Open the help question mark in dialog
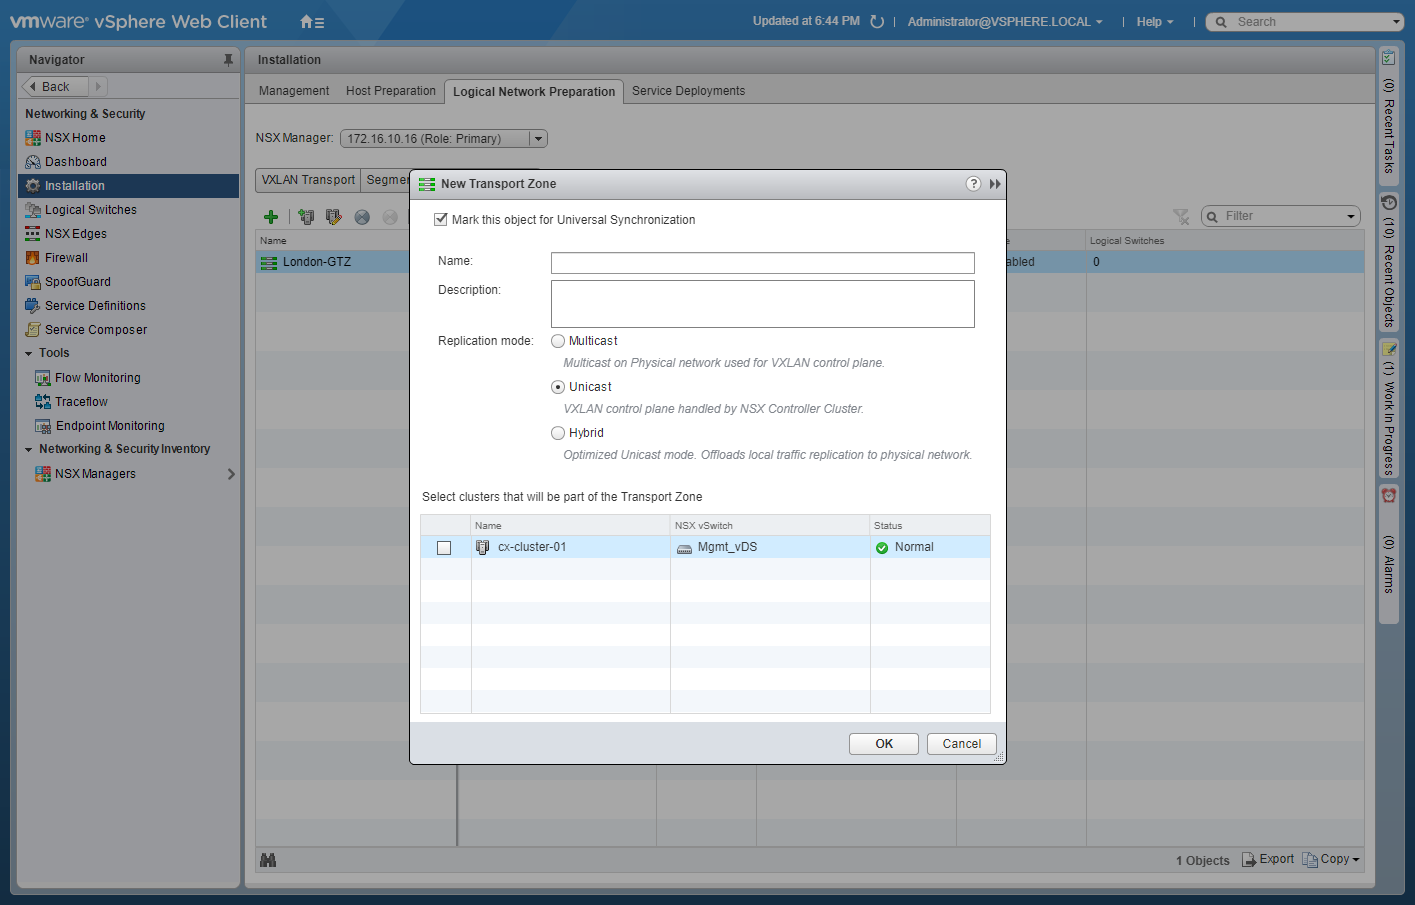 pos(973,184)
